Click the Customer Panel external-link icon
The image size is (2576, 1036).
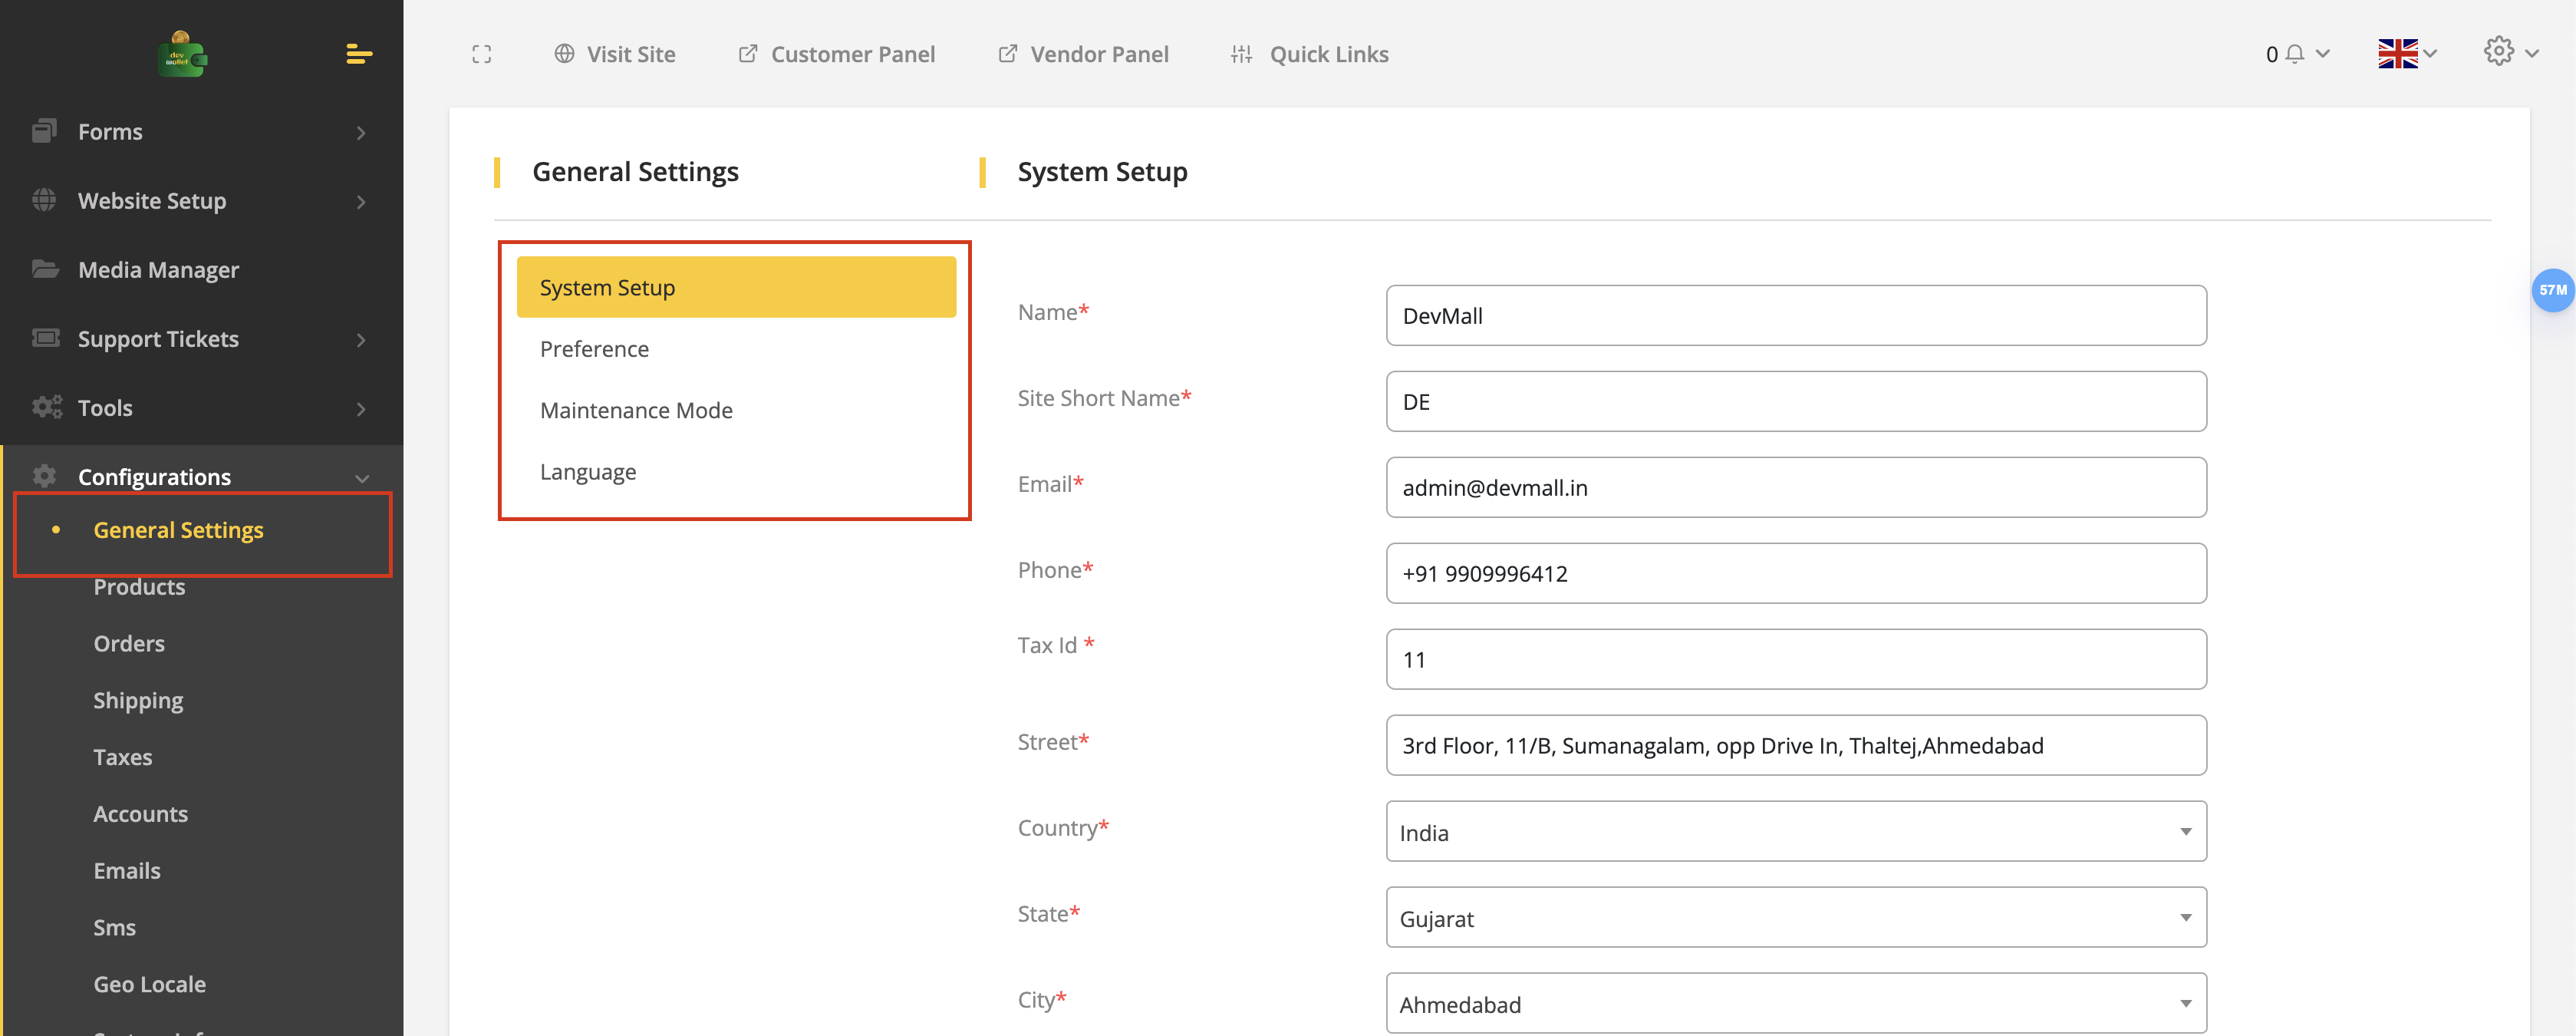coord(747,54)
